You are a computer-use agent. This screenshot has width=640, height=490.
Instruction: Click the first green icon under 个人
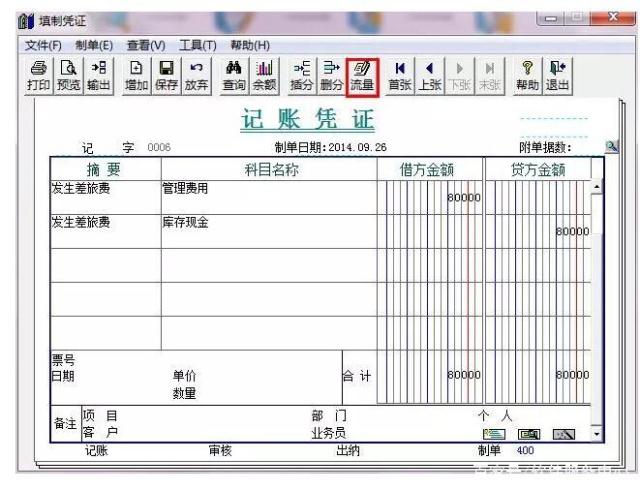pos(494,434)
